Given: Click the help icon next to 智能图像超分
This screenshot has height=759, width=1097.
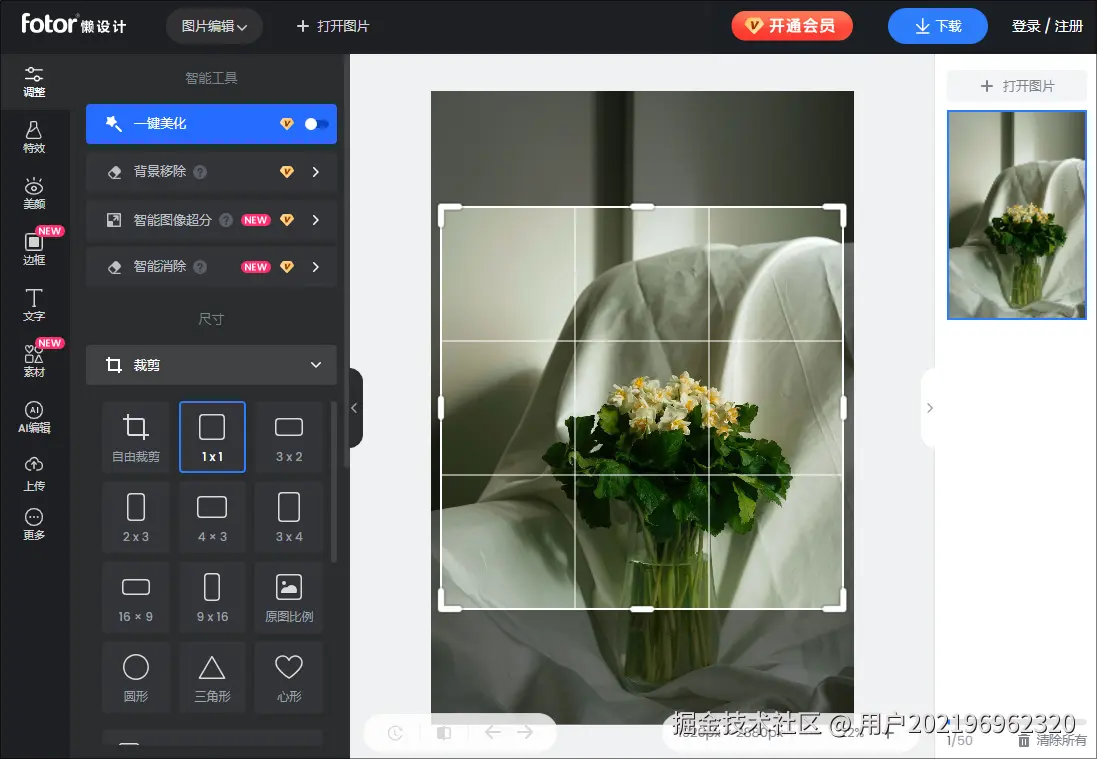Looking at the screenshot, I should tap(226, 220).
